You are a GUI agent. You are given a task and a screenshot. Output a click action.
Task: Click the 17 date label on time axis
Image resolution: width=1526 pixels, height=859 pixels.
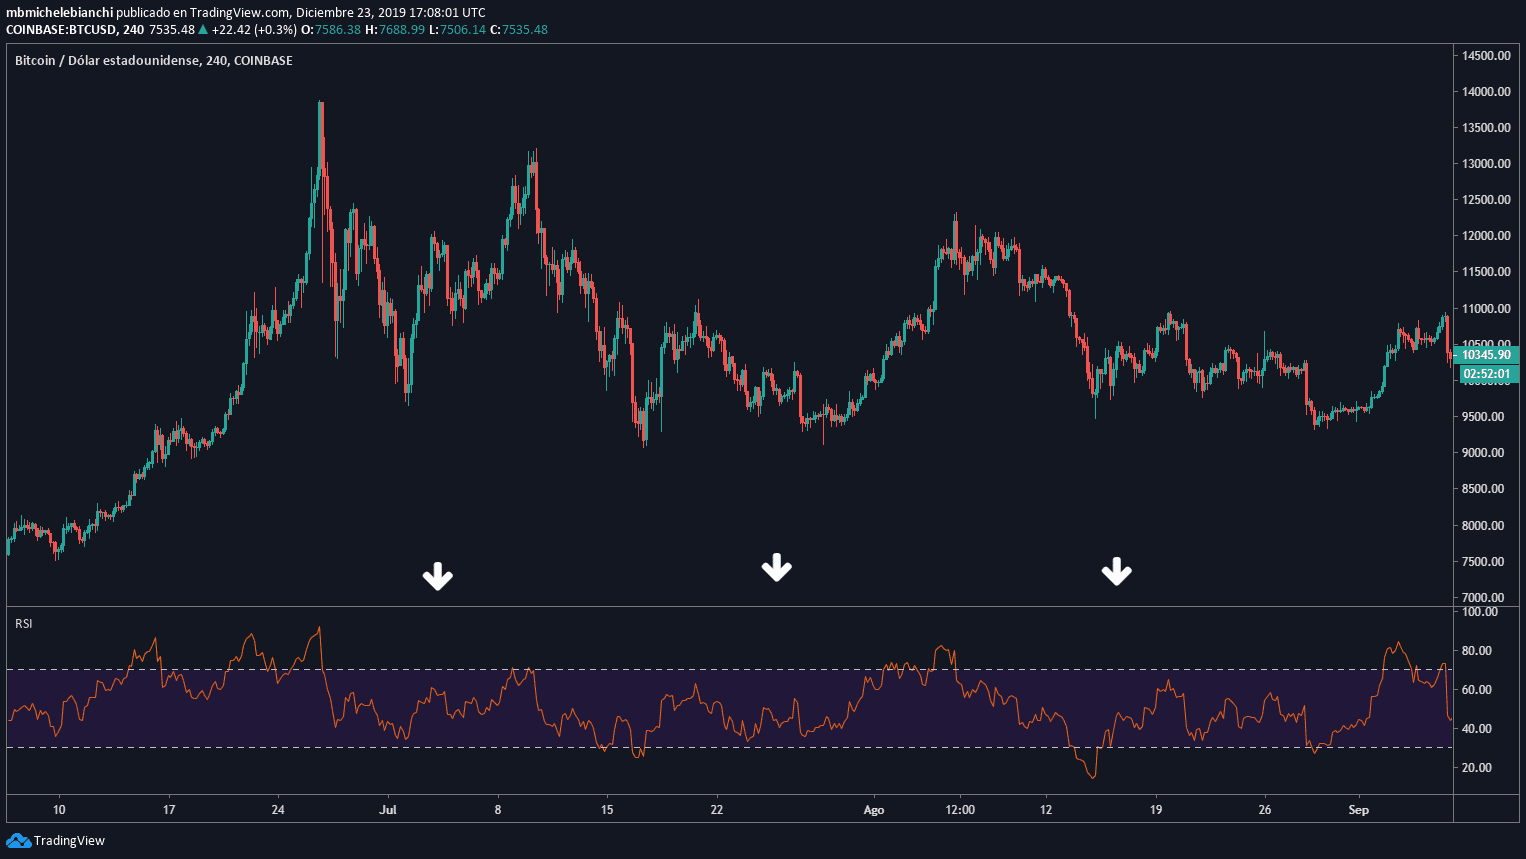click(x=169, y=810)
